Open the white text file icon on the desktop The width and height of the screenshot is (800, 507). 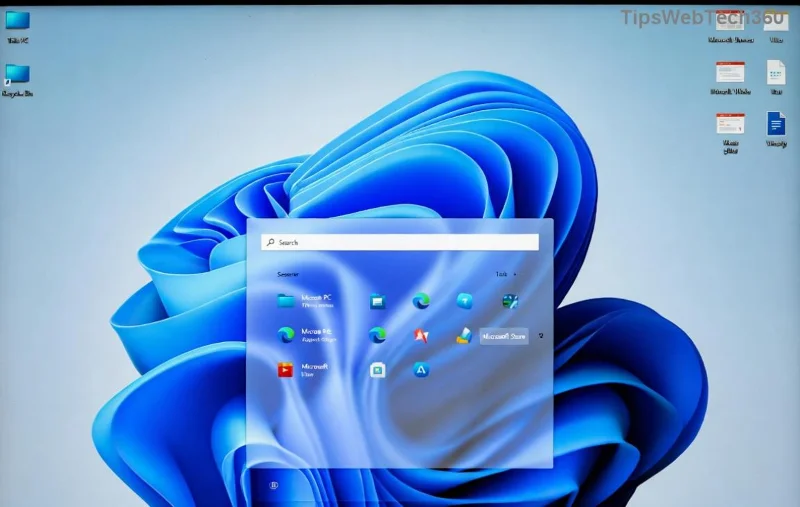776,72
